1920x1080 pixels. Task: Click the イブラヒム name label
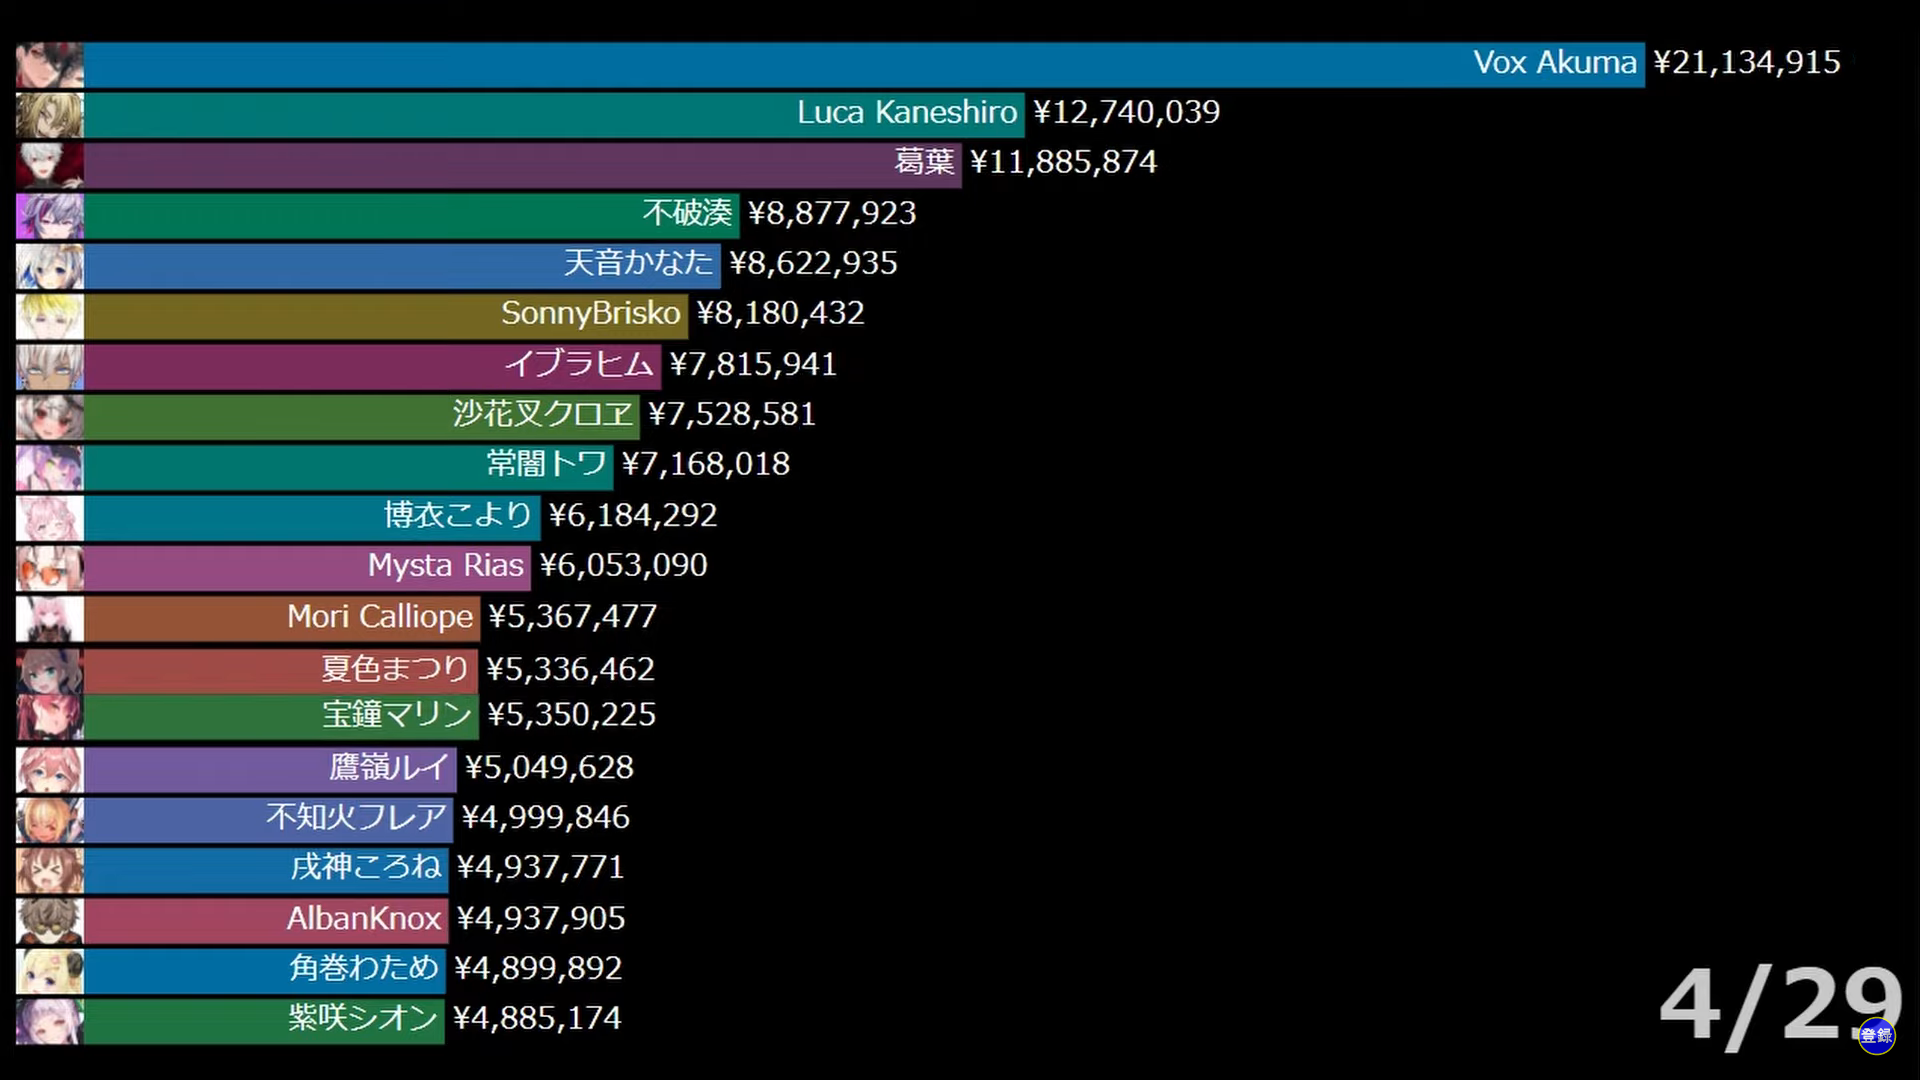coord(579,364)
